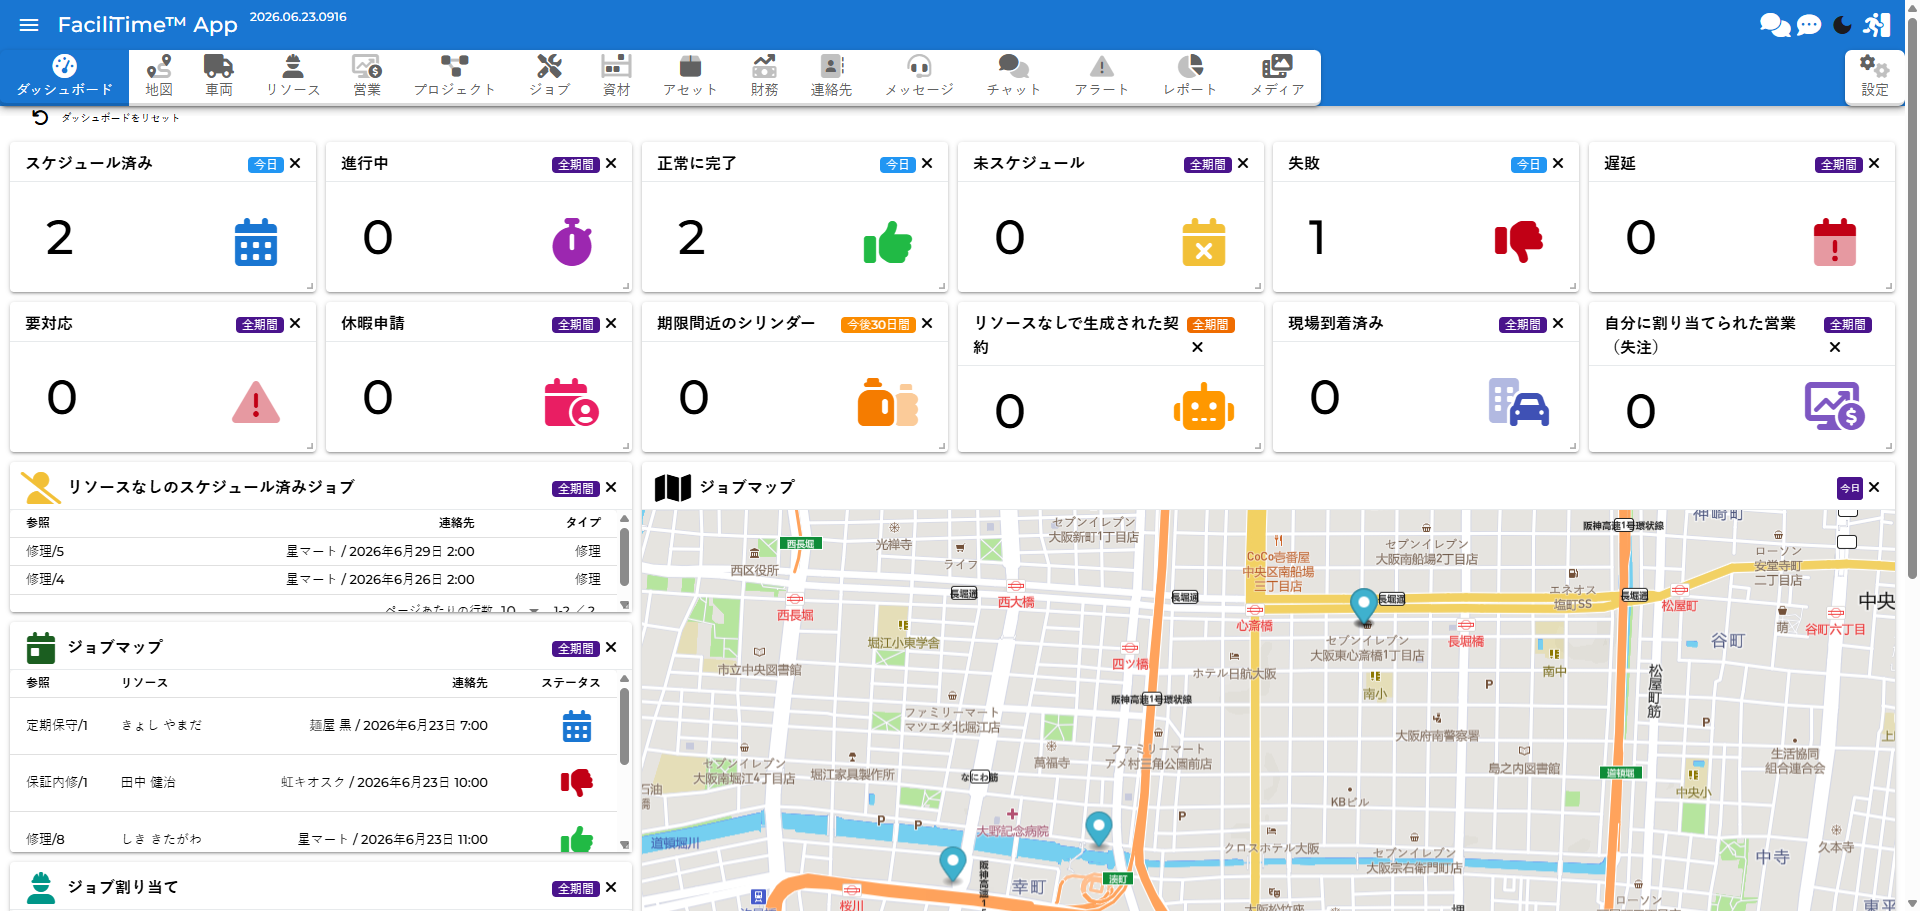The width and height of the screenshot is (1920, 911).
Task: Close the 失敗 card
Action: click(1558, 163)
